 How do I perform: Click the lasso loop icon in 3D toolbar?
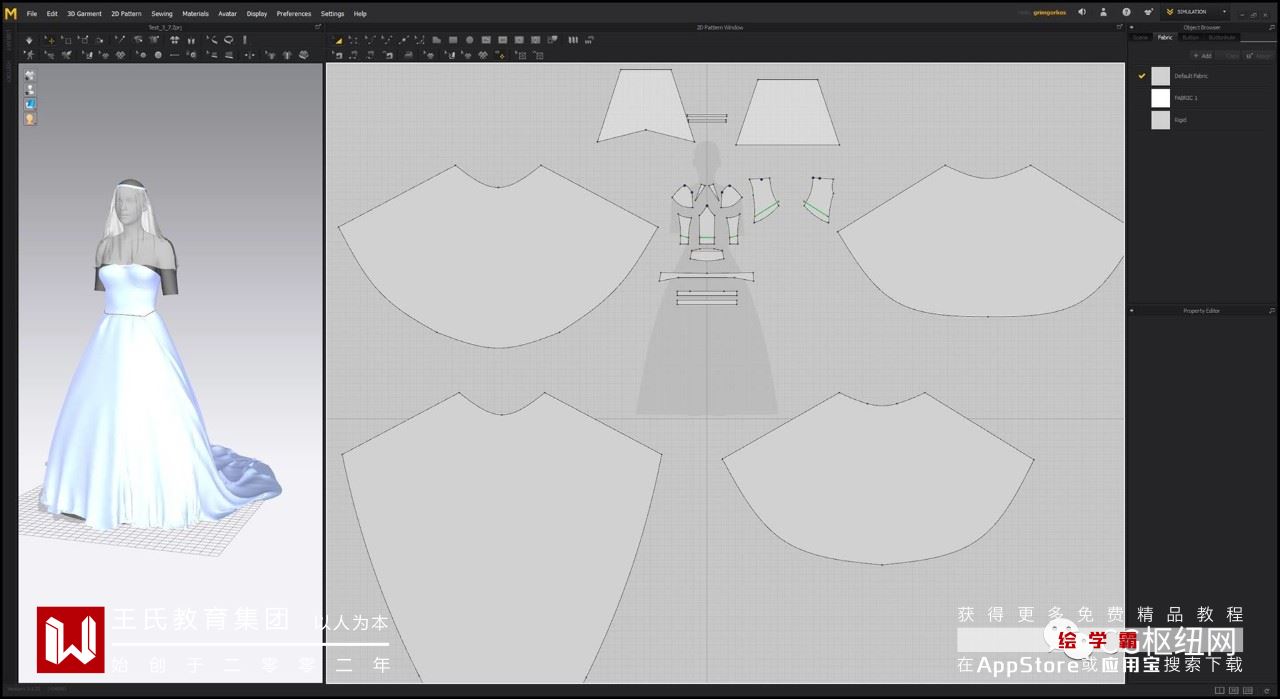[229, 40]
